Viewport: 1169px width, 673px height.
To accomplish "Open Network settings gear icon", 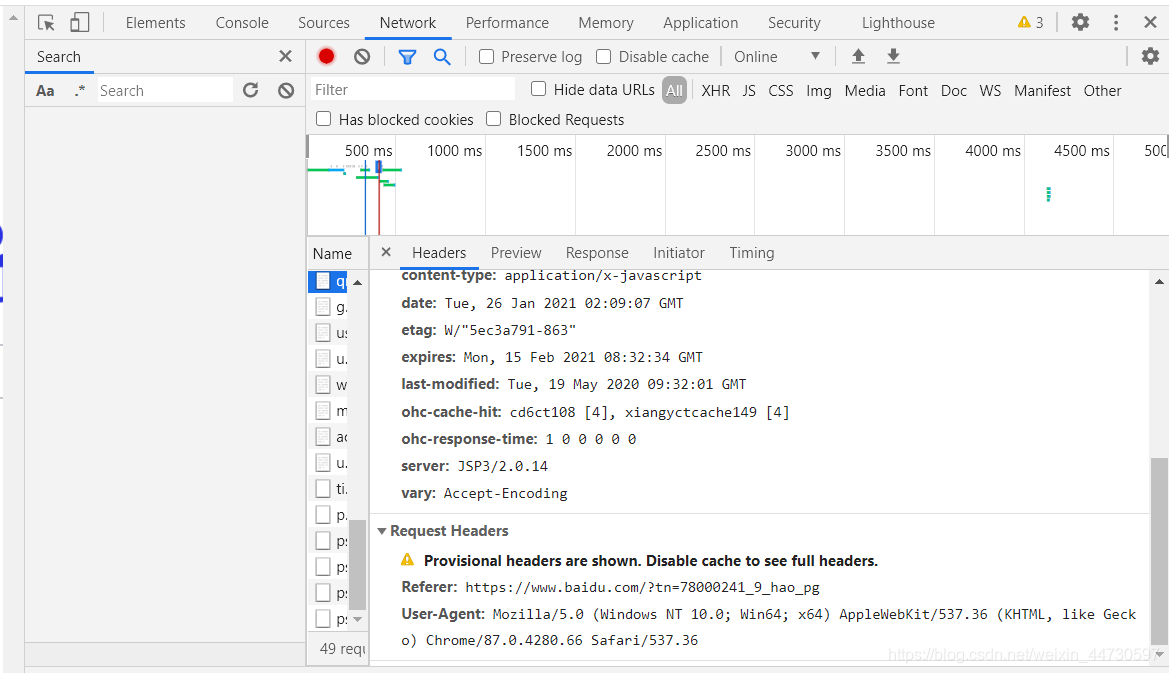I will click(1150, 56).
